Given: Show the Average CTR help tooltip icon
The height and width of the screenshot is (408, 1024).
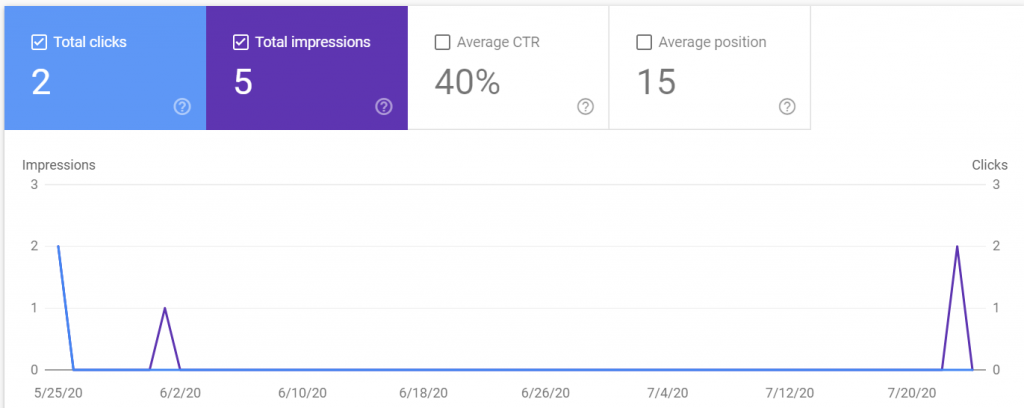Looking at the screenshot, I should click(x=586, y=107).
